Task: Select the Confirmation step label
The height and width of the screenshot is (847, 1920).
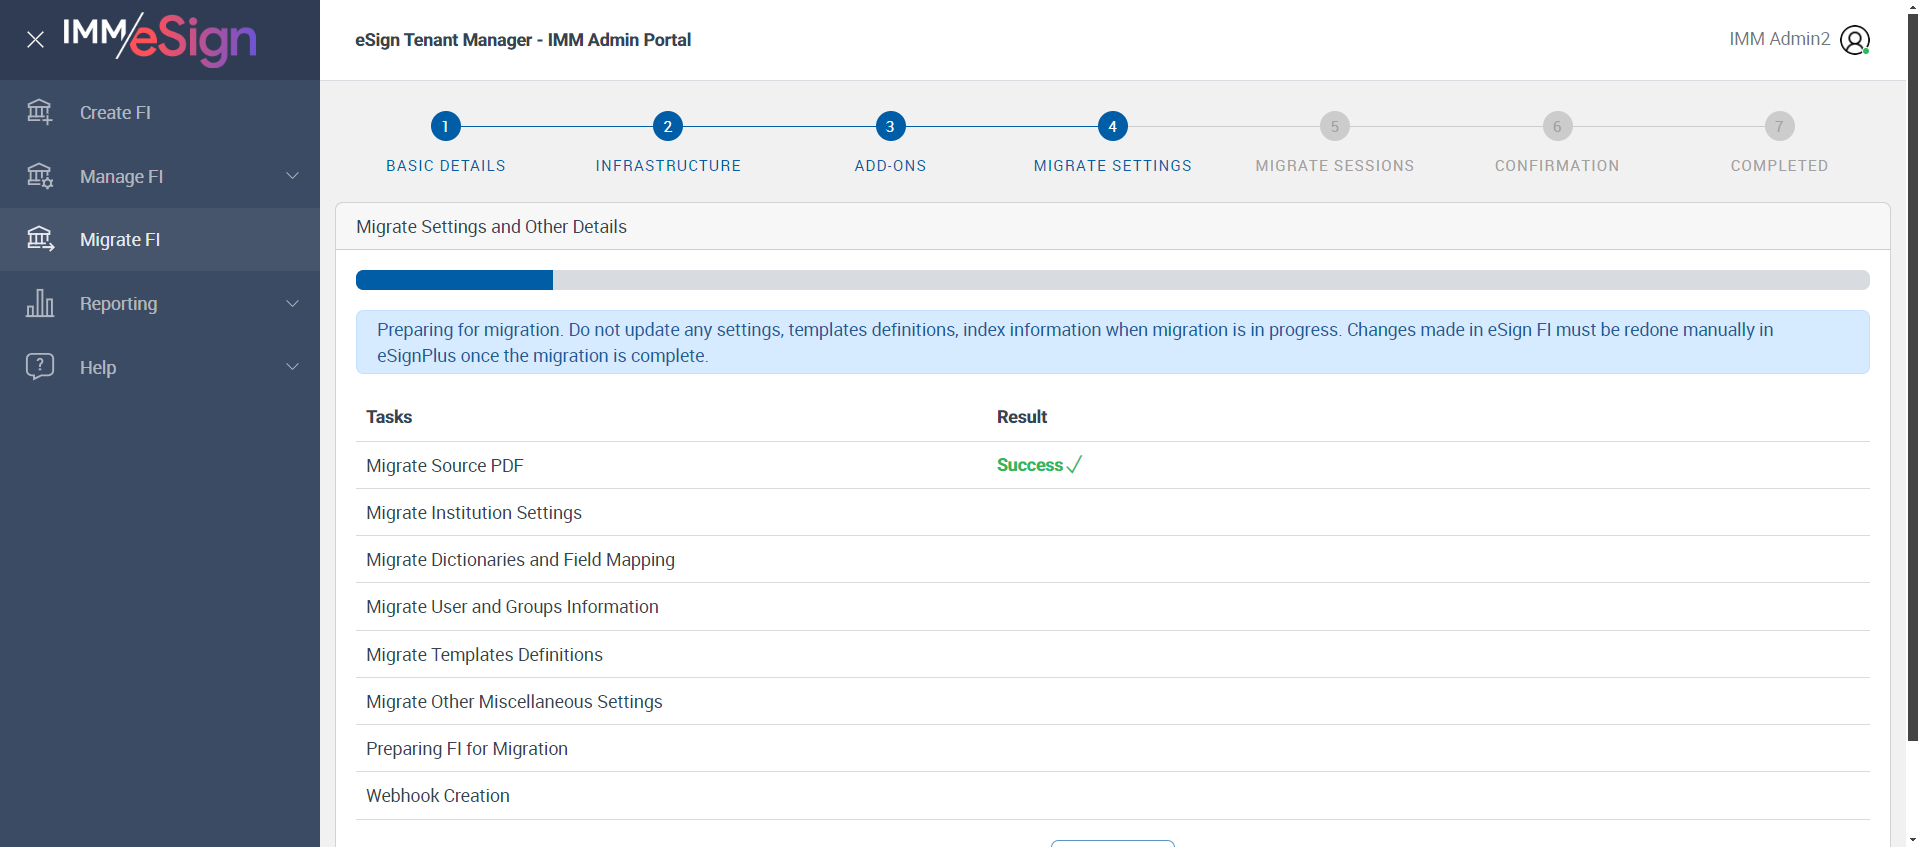Action: coord(1557,166)
